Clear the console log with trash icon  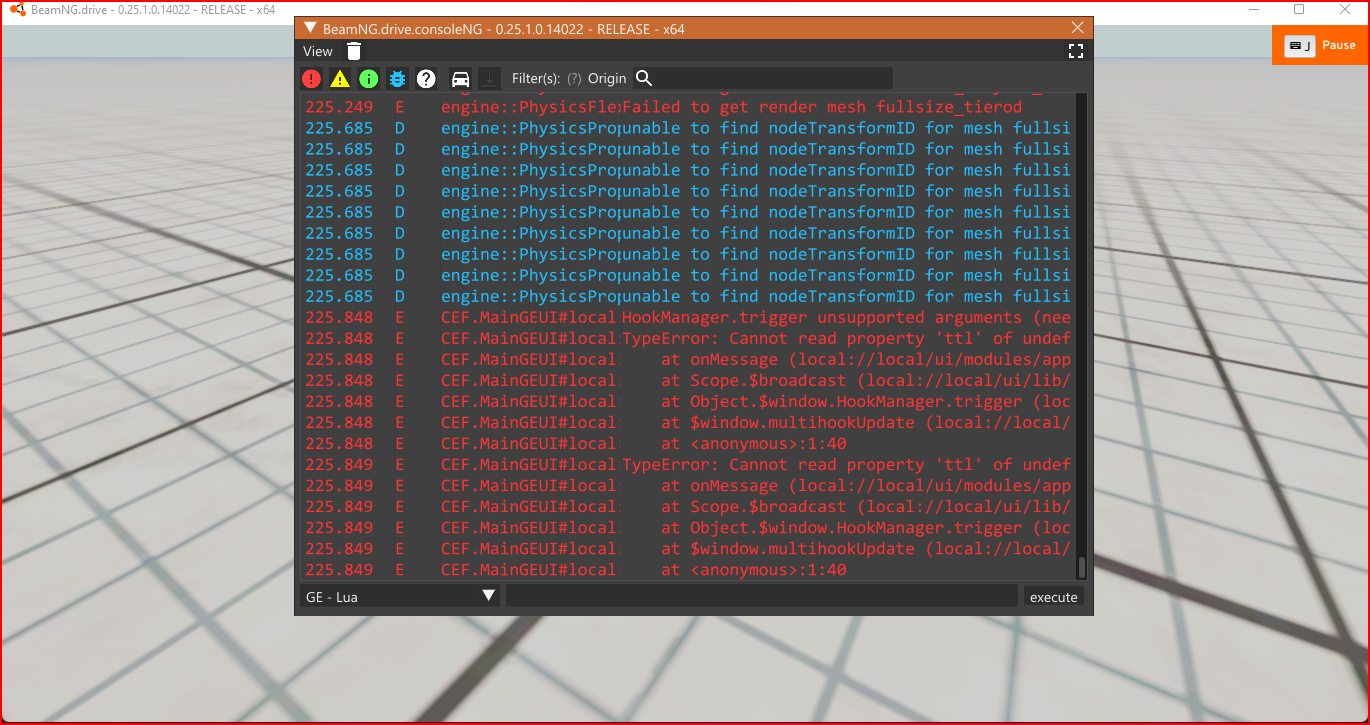pyautogui.click(x=354, y=51)
